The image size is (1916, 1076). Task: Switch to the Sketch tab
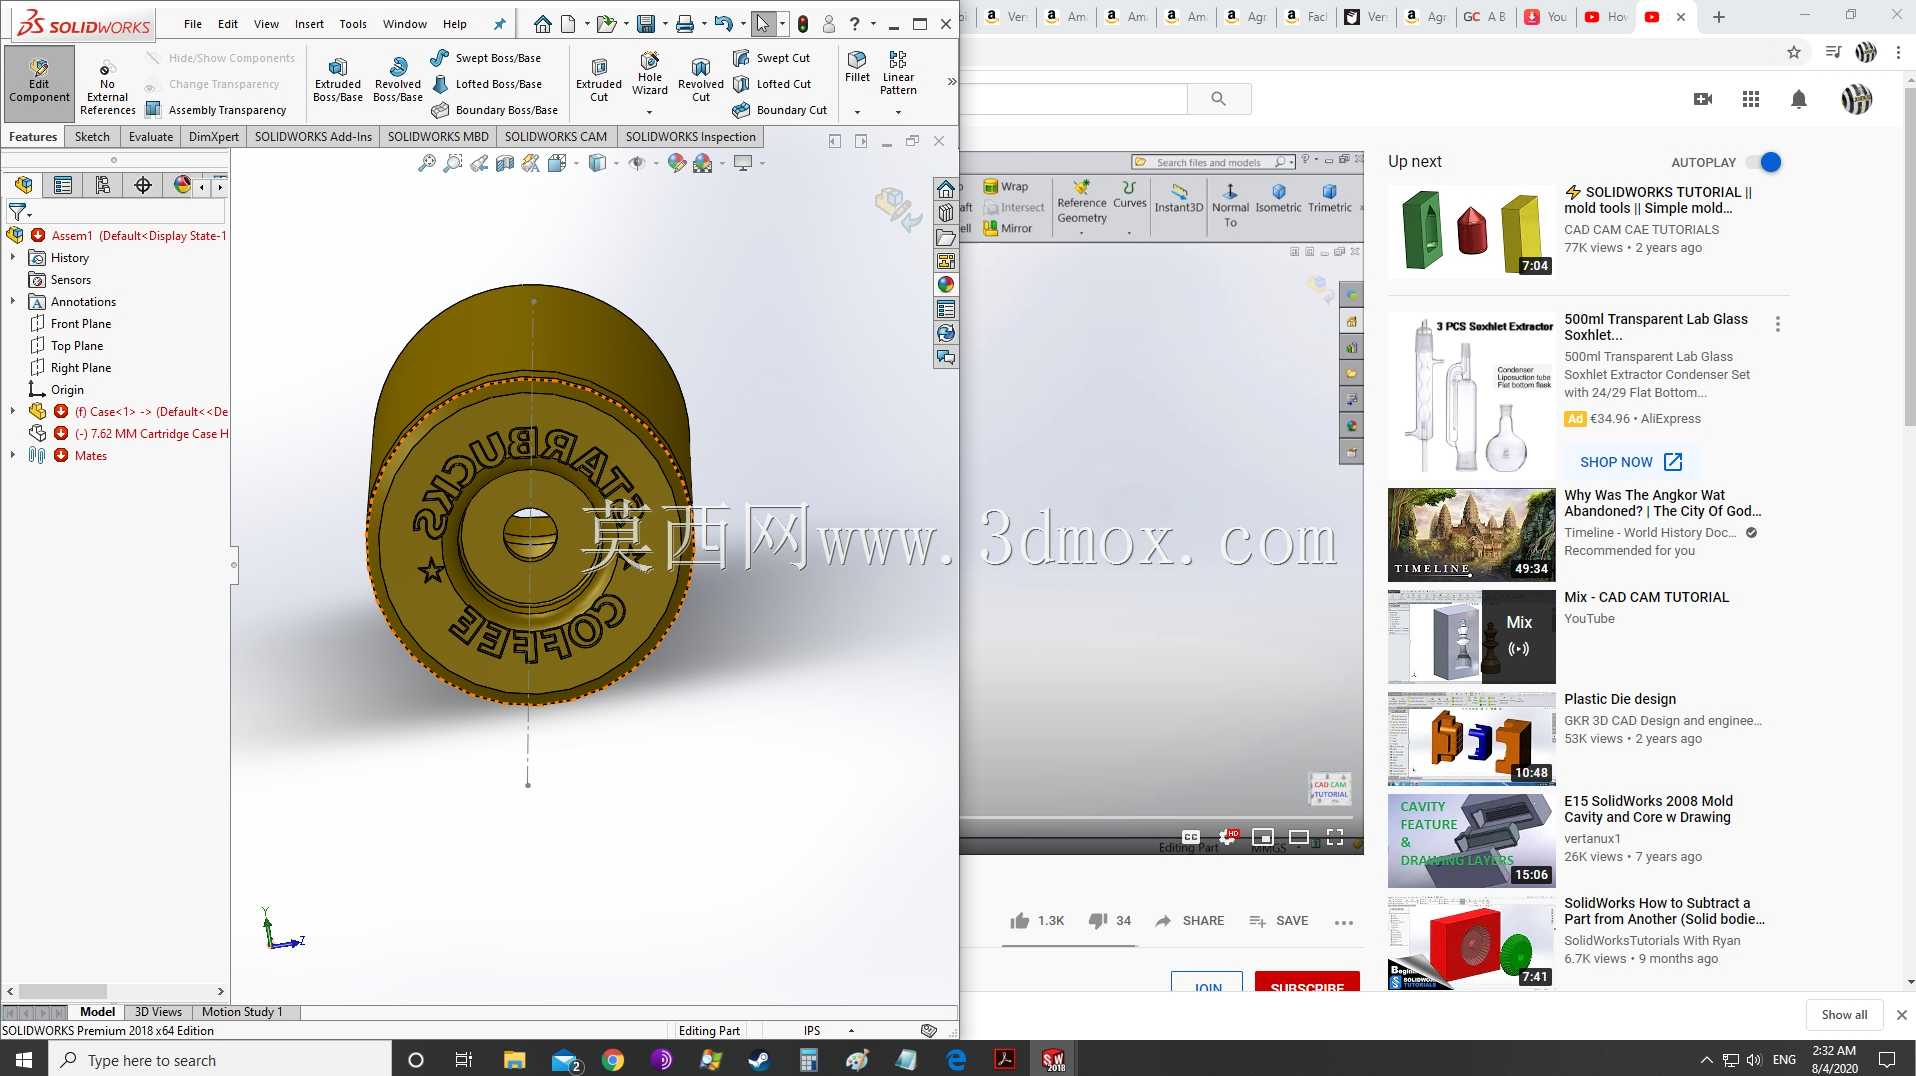pos(92,137)
